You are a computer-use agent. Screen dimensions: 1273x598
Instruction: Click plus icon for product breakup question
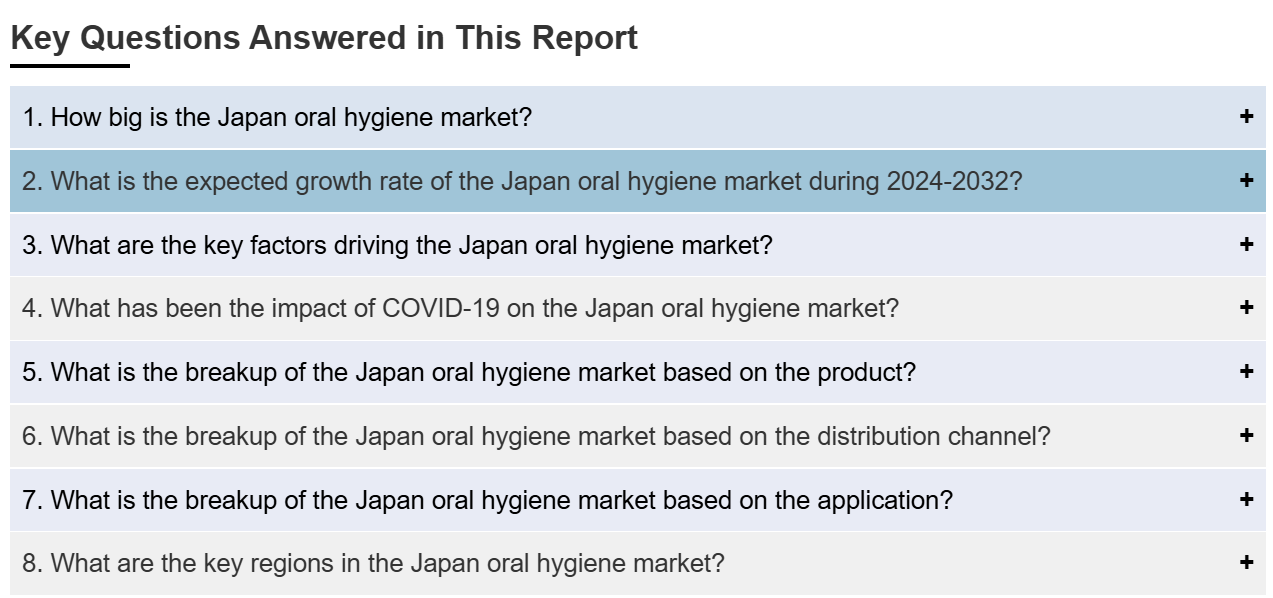(x=1246, y=371)
